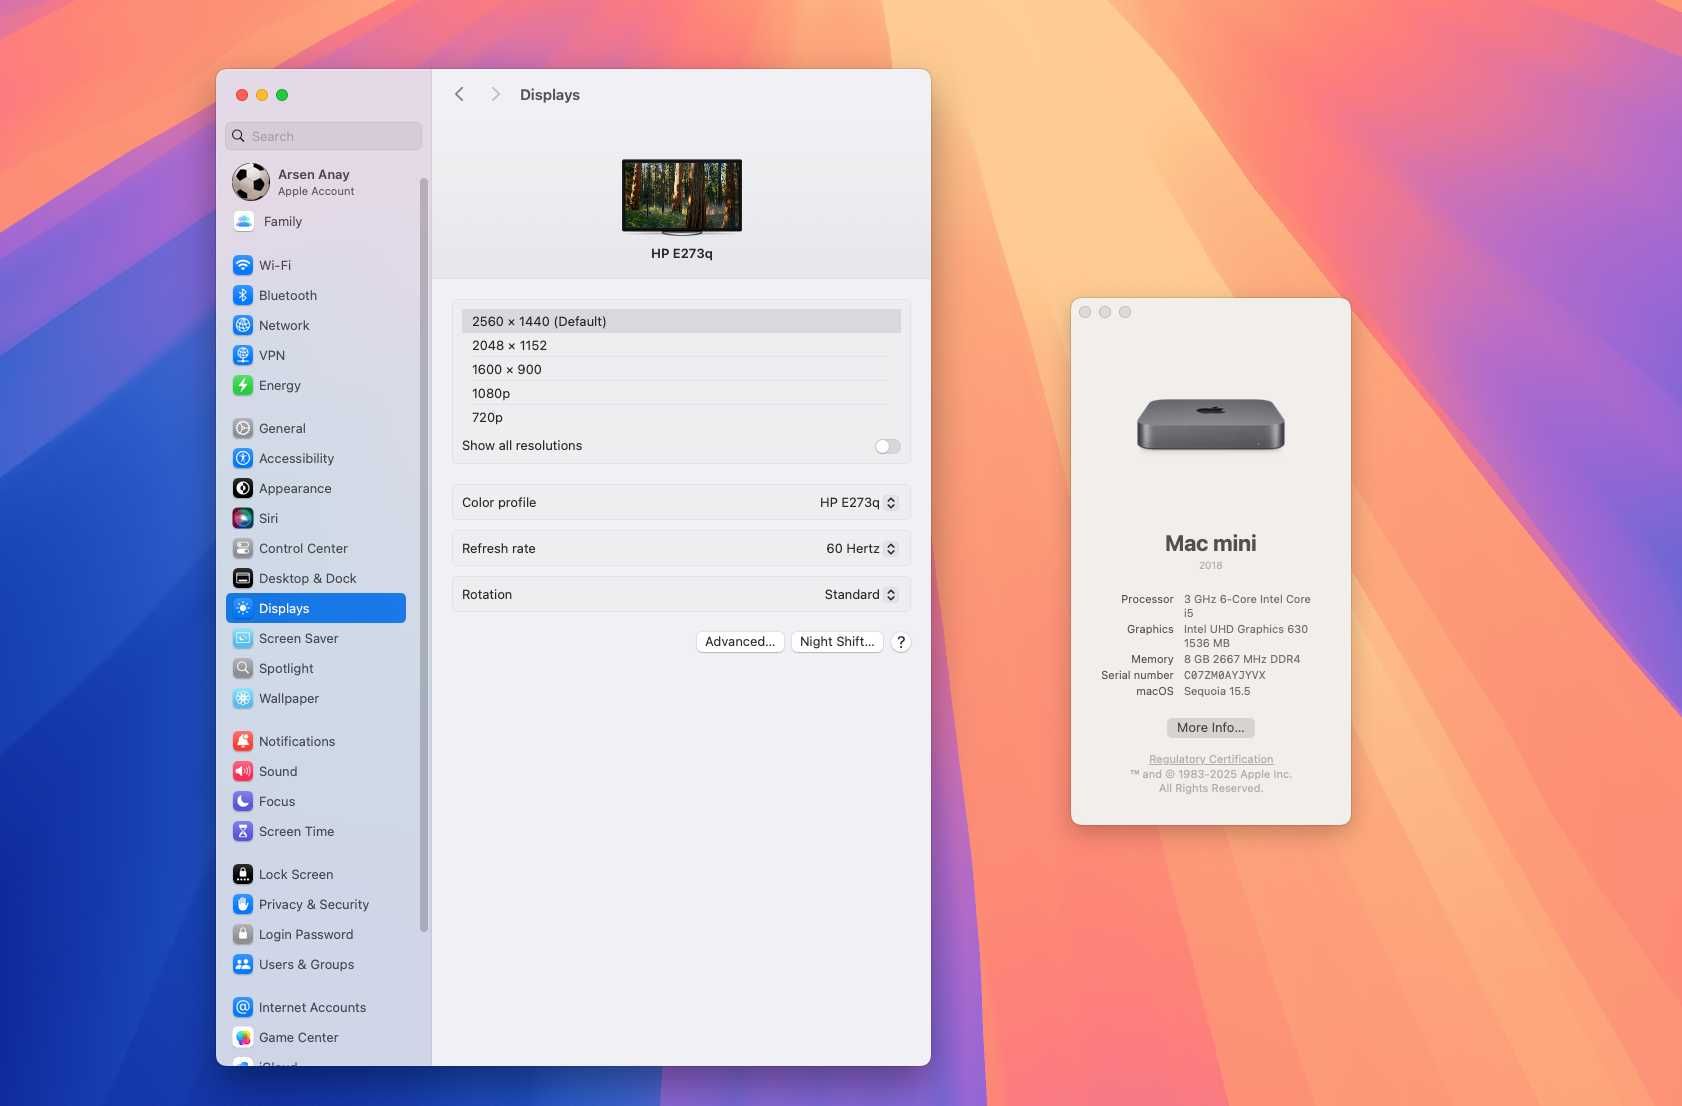The image size is (1682, 1106).
Task: Open the Refresh rate 60 Hertz dropdown
Action: click(x=861, y=549)
